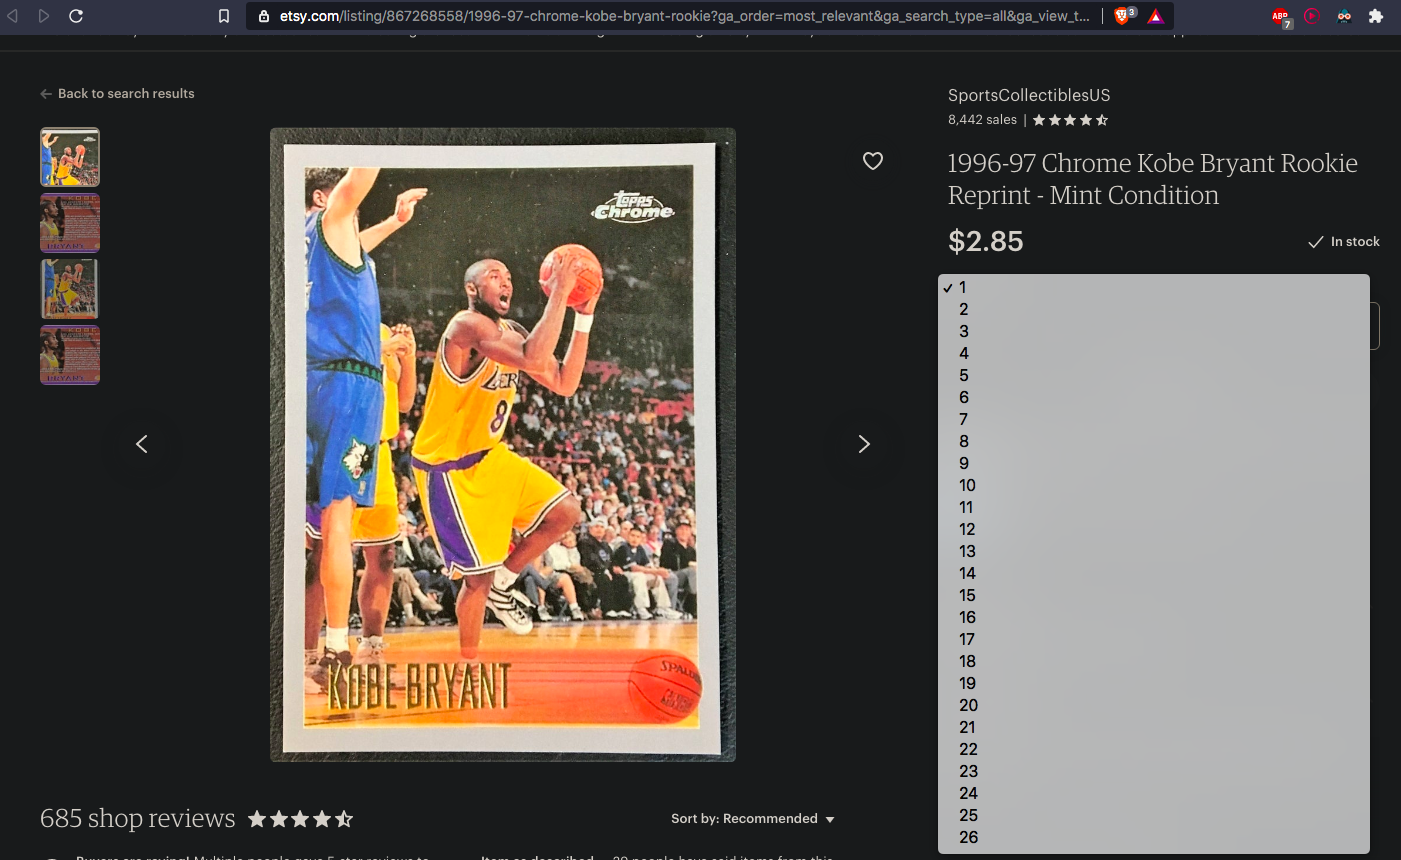This screenshot has width=1401, height=860.
Task: Click the 8,442 sales text
Action: point(982,120)
